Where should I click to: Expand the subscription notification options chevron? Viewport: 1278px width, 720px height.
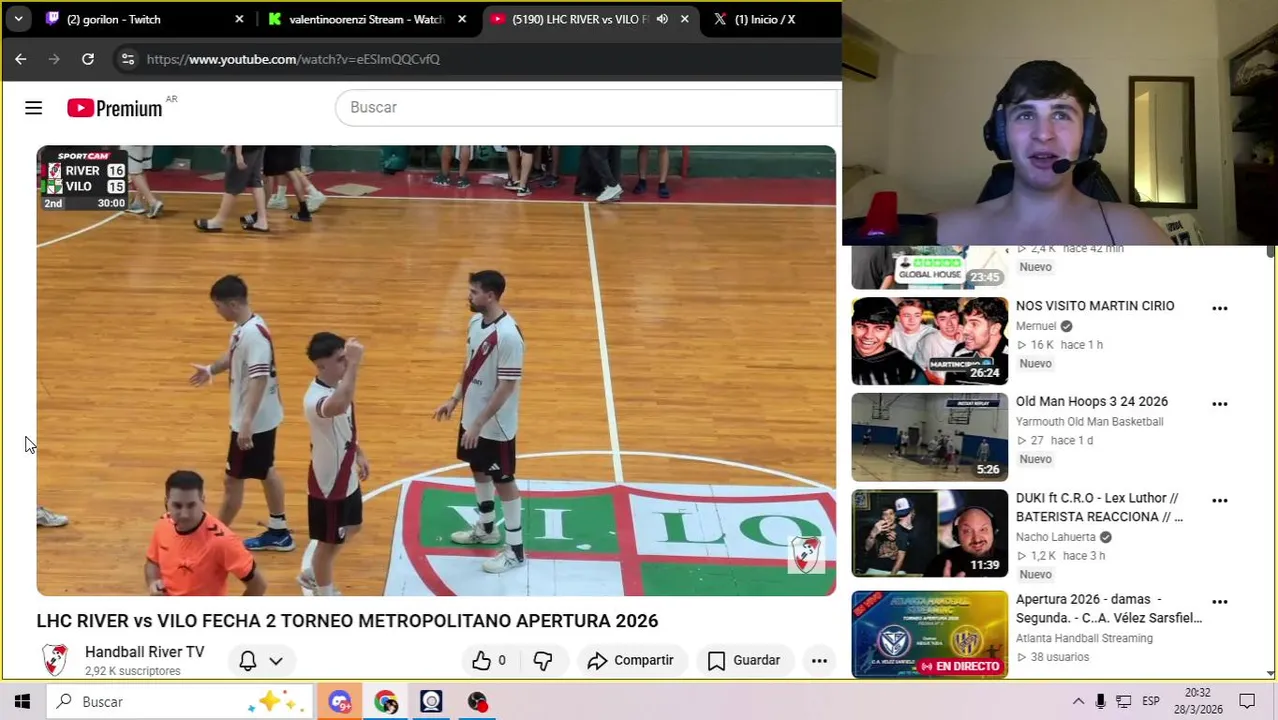276,660
